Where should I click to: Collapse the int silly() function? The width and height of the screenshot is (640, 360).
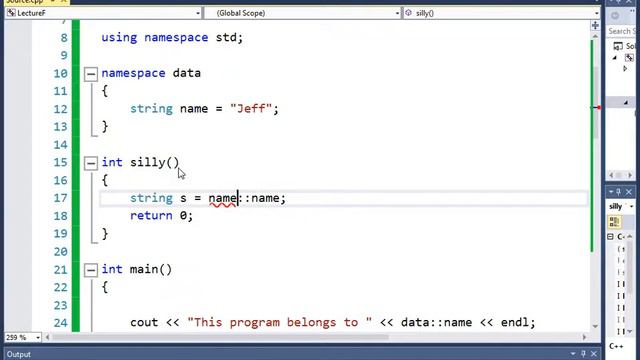pyautogui.click(x=91, y=163)
